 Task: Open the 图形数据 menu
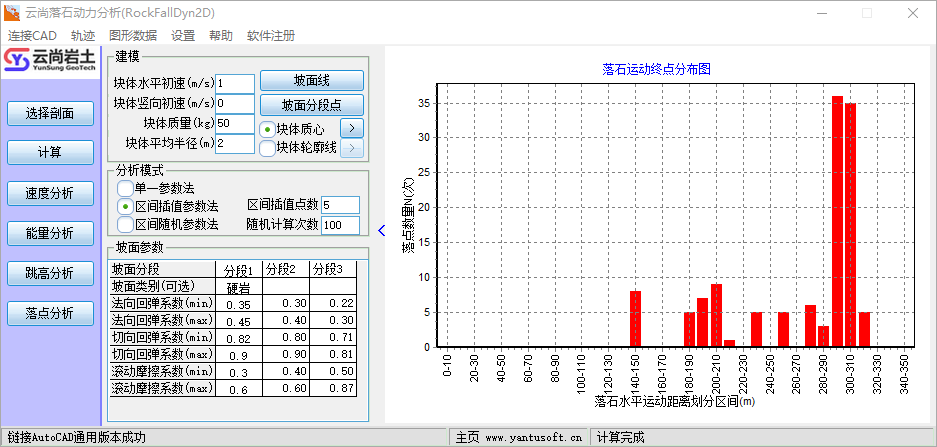[133, 35]
